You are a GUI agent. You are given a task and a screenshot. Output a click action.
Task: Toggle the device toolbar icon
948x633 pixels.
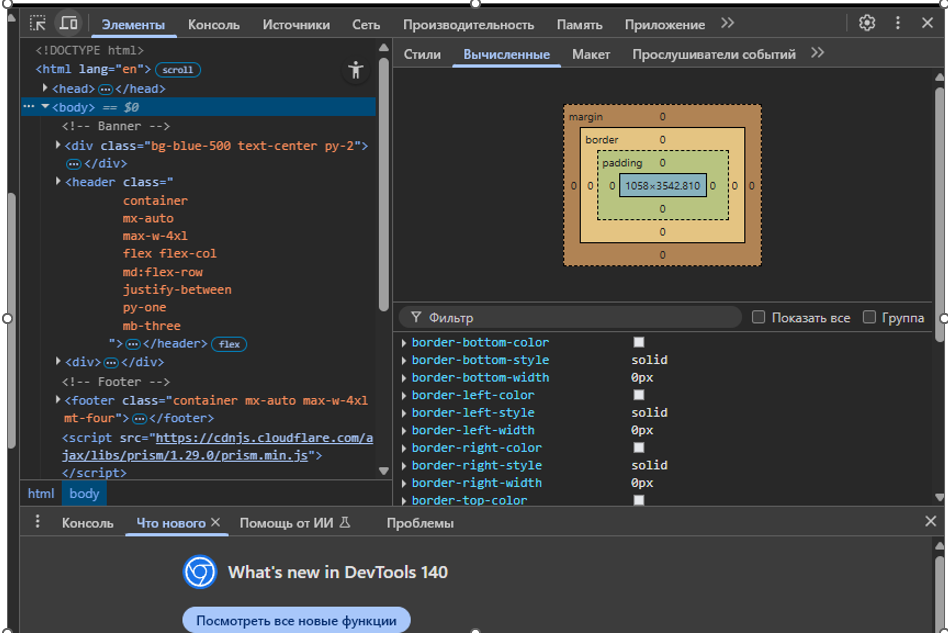click(x=68, y=23)
